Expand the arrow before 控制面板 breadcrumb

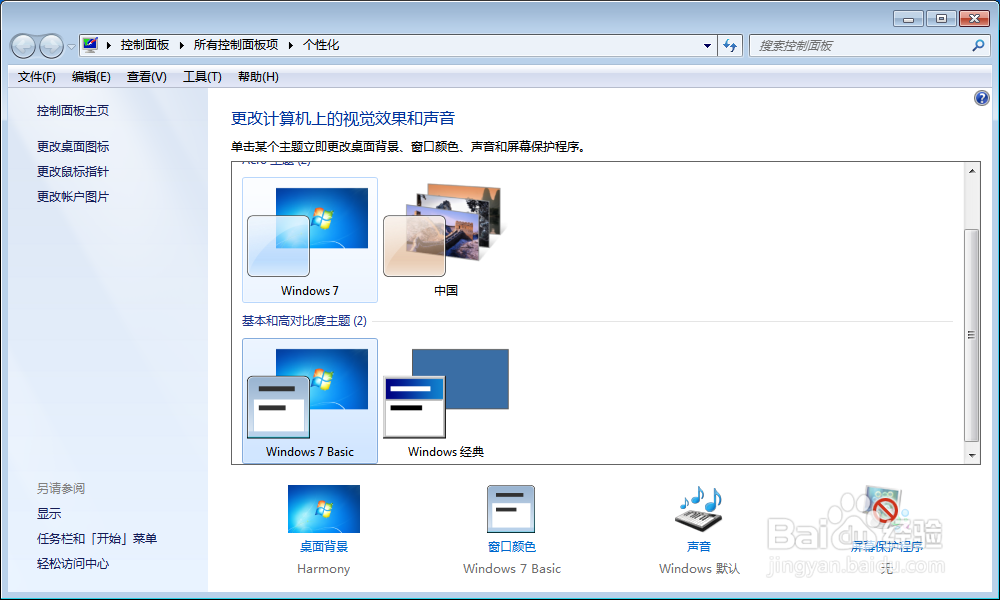108,45
